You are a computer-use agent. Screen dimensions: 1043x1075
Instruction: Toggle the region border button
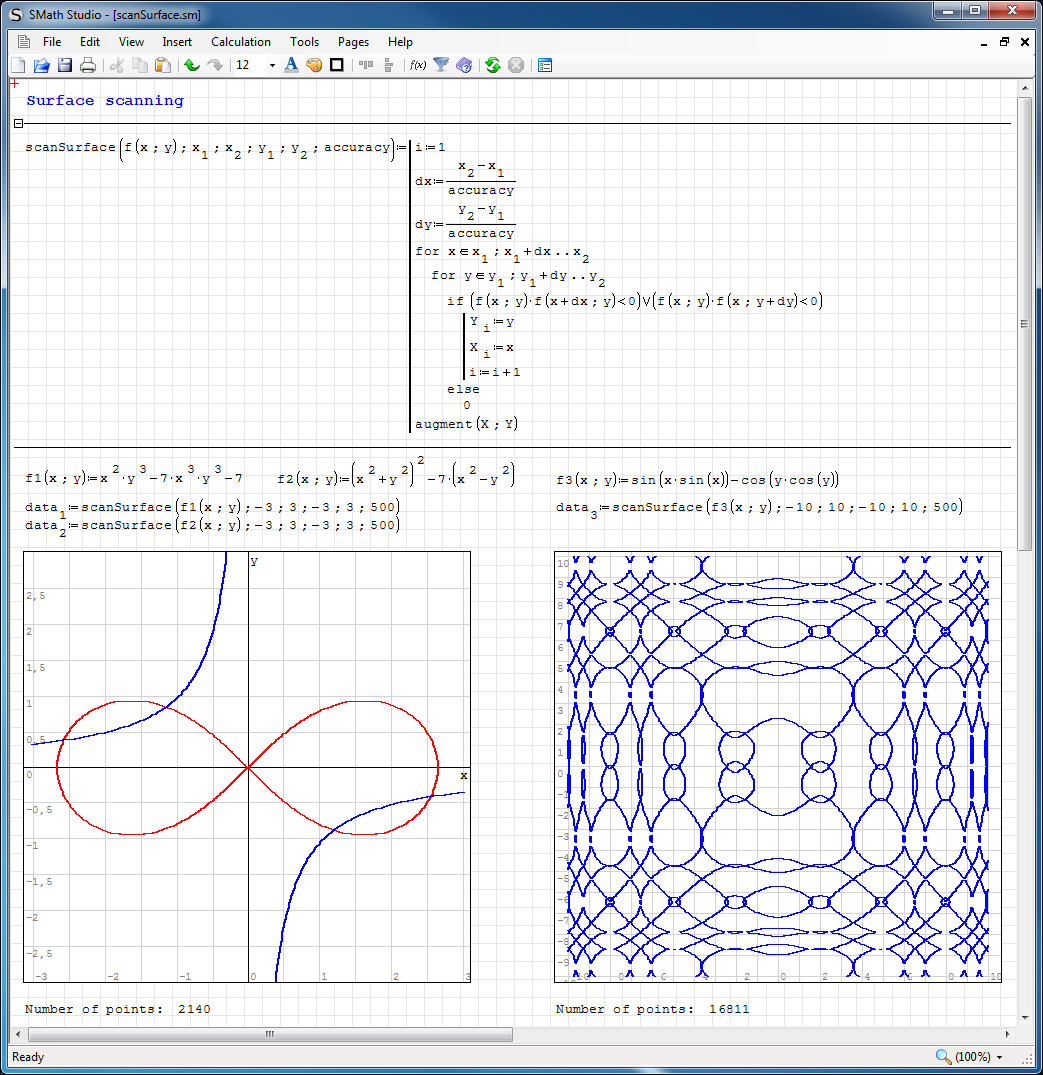tap(337, 66)
